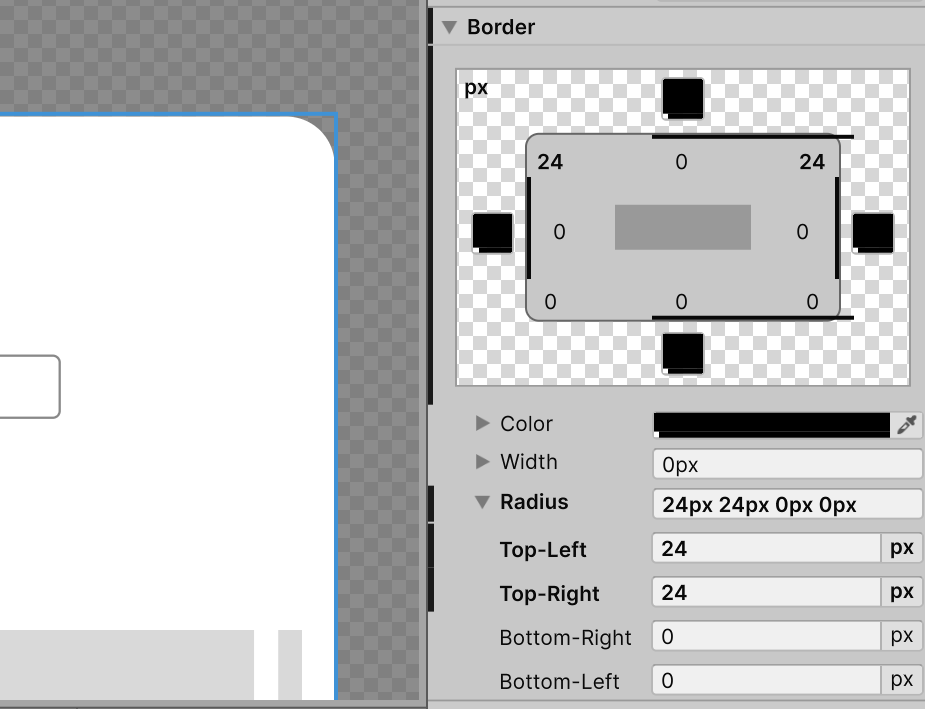This screenshot has width=925, height=709.
Task: Open the px unit dropdown for Bottom-Right
Action: click(902, 636)
